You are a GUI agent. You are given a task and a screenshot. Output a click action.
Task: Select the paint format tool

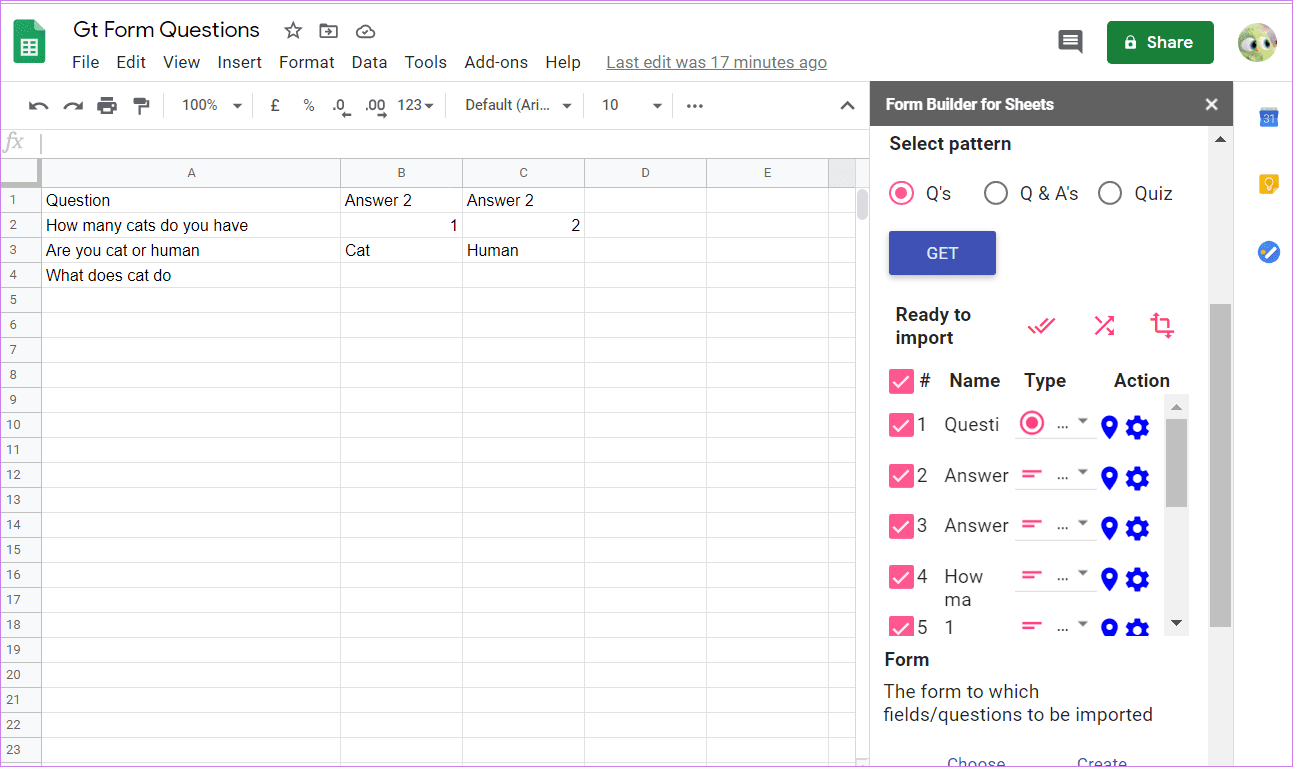pyautogui.click(x=141, y=106)
